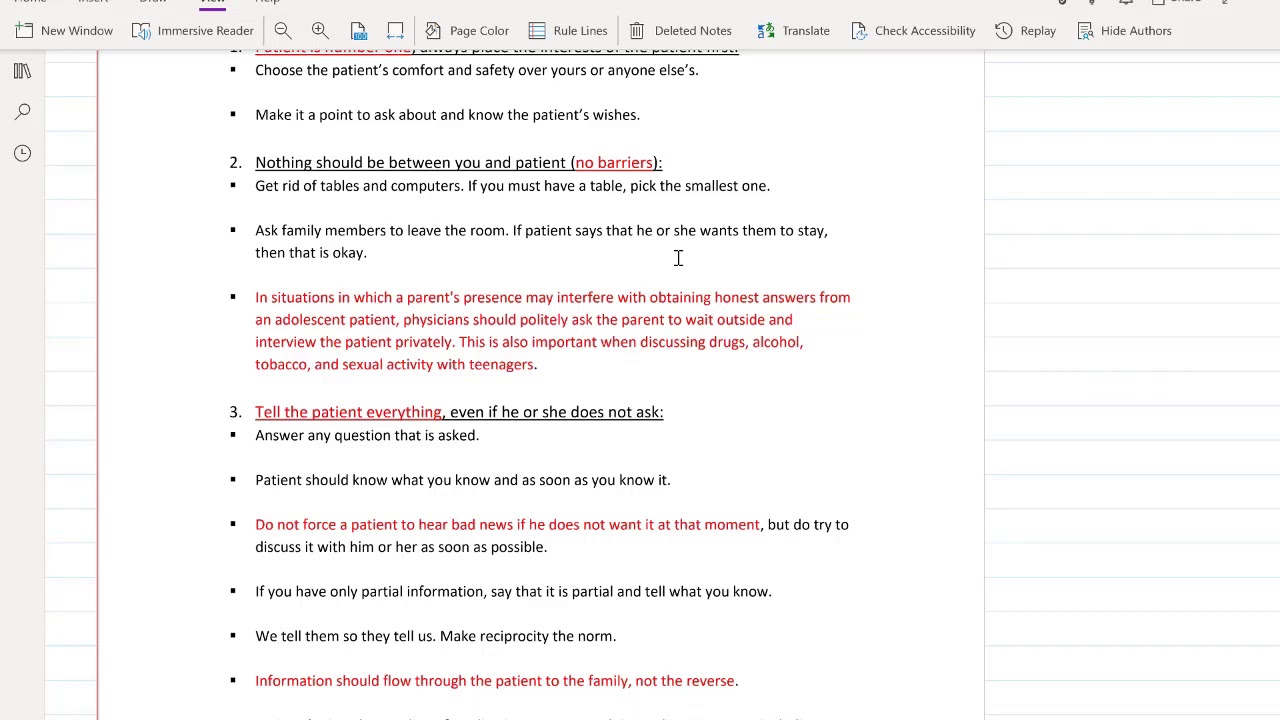This screenshot has height=720, width=1280.
Task: Open the Translate tool
Action: pos(793,30)
